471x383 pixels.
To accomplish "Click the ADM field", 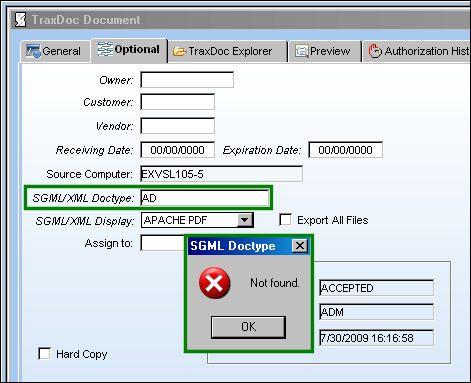I will (x=376, y=312).
